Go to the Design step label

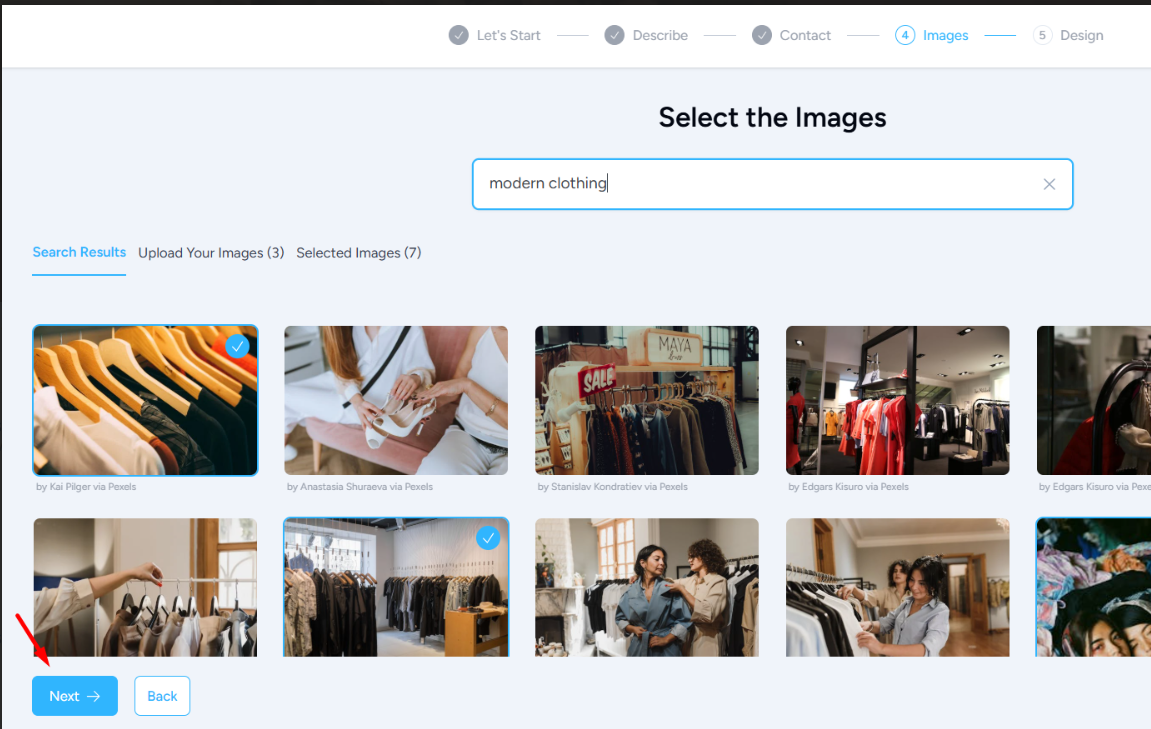1081,35
